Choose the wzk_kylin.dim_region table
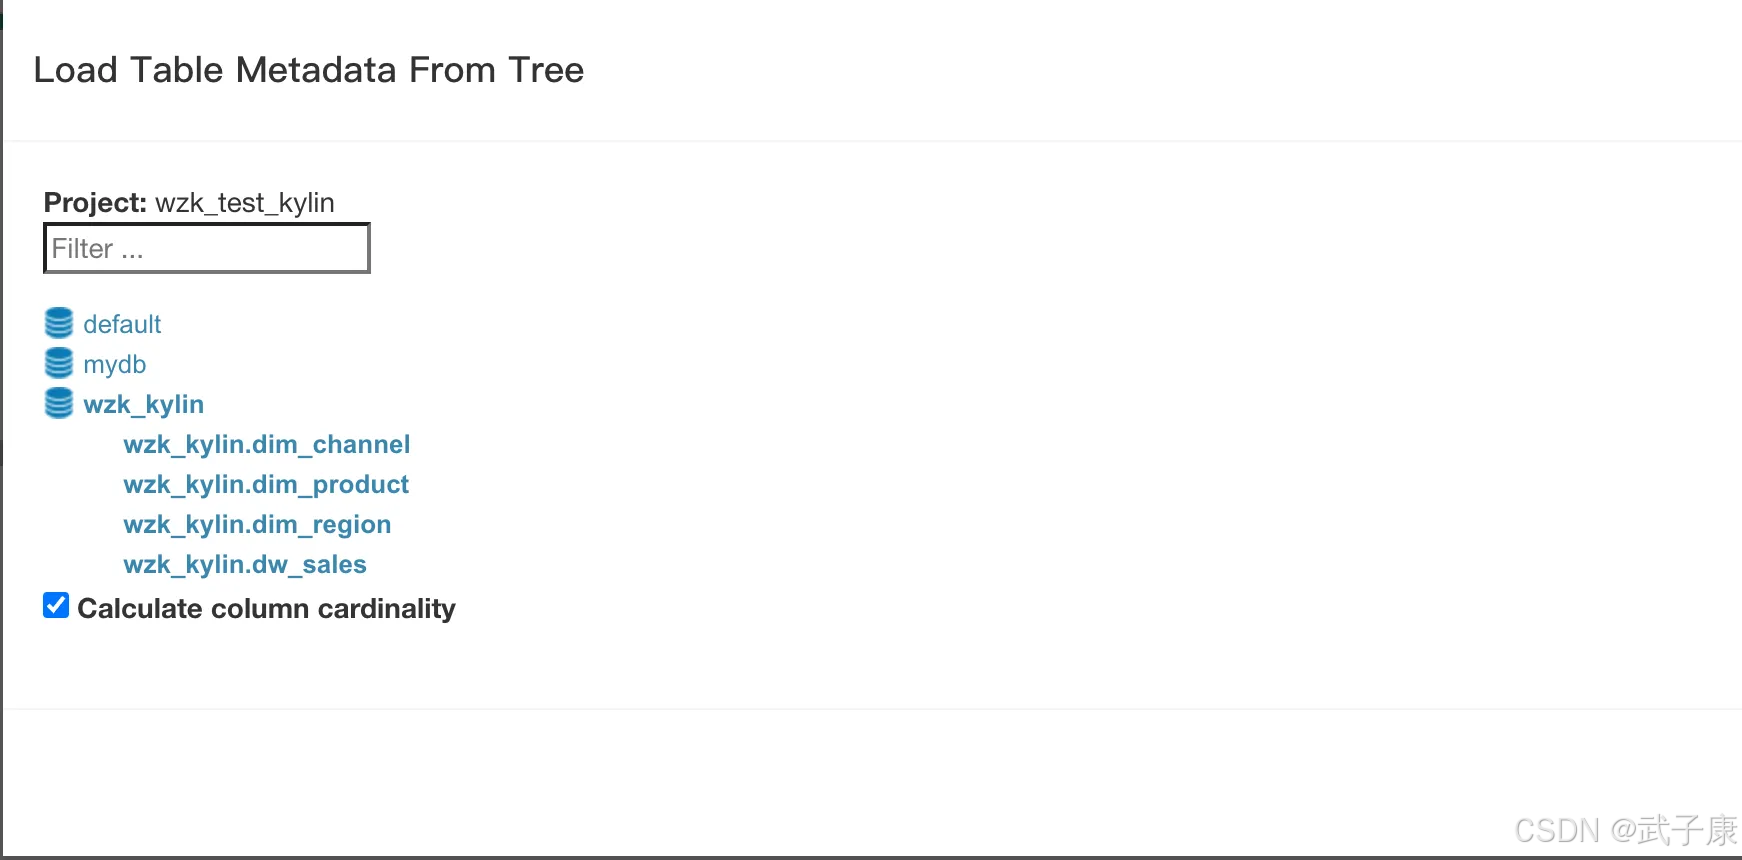This screenshot has height=860, width=1742. (257, 524)
